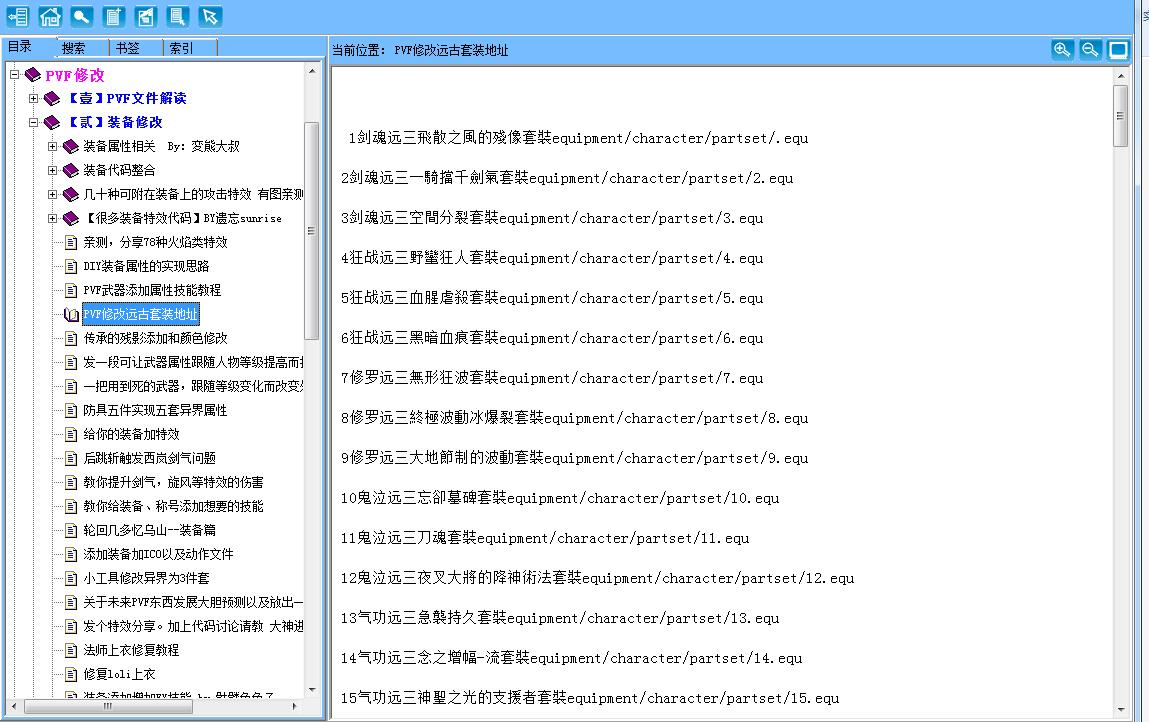Screen dimensions: 1149x722
Task: Select the 索引 tab
Action: click(x=181, y=48)
